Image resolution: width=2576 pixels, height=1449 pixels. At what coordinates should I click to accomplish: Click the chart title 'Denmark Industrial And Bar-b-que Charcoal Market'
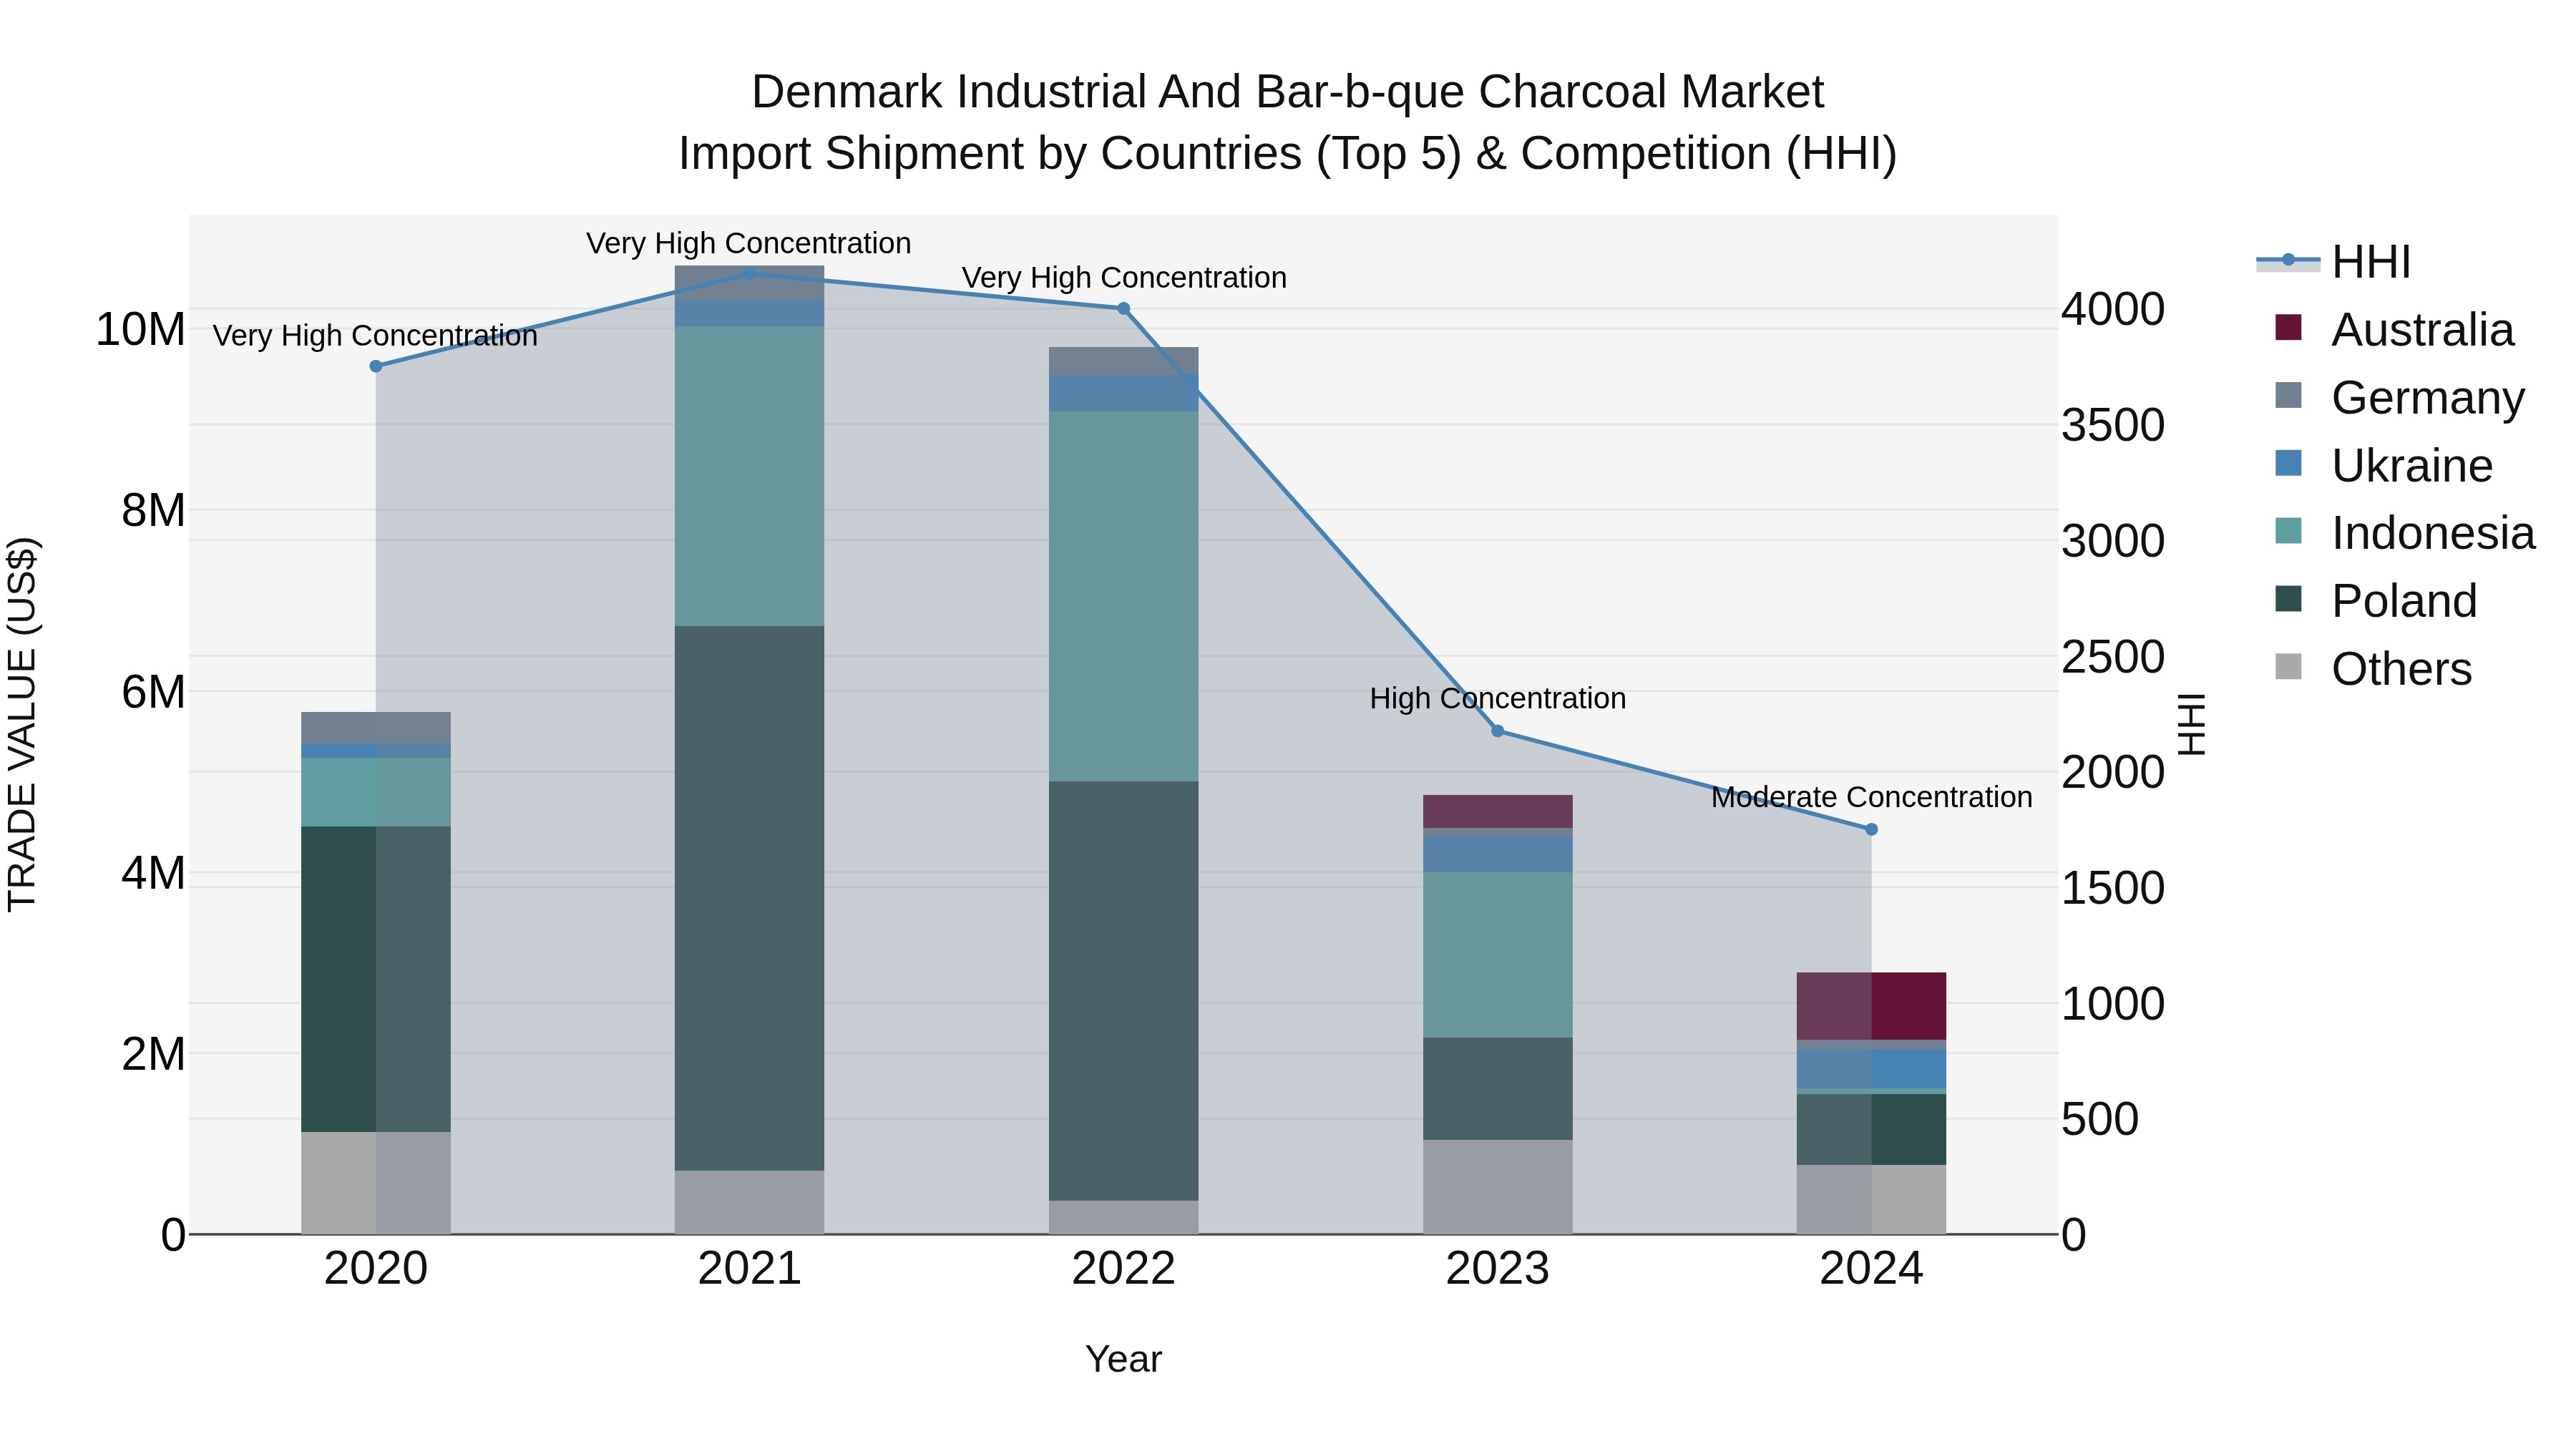pos(1288,92)
